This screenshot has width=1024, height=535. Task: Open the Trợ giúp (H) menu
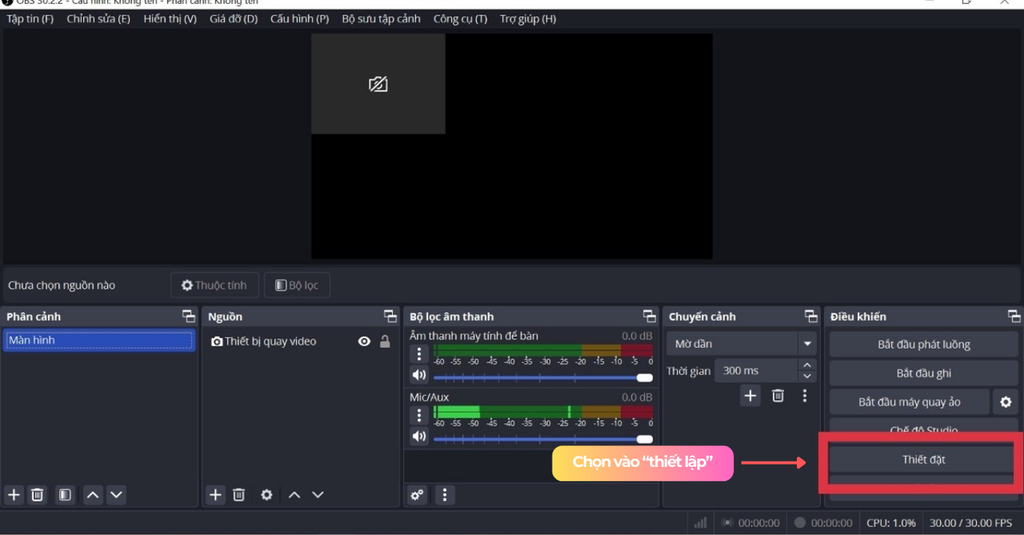pos(528,19)
